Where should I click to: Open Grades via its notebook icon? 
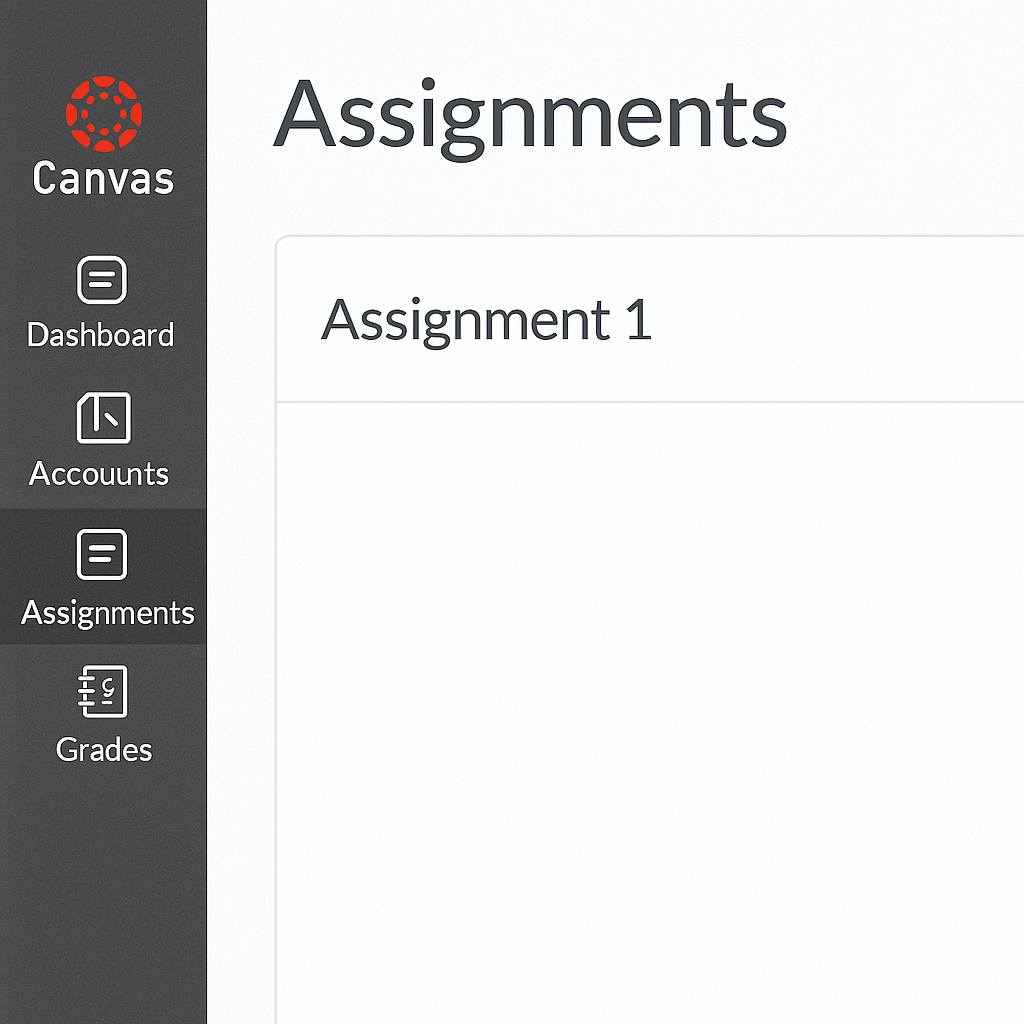click(x=103, y=691)
